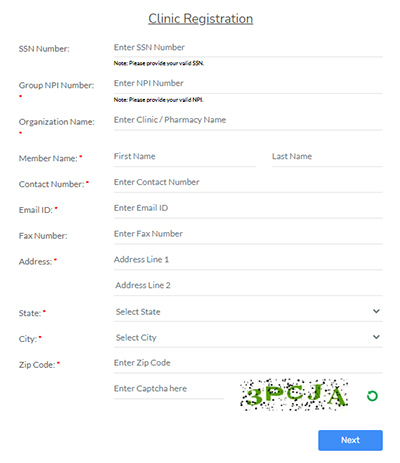
Task: Expand the State list using the chevron arrow
Action: click(376, 311)
